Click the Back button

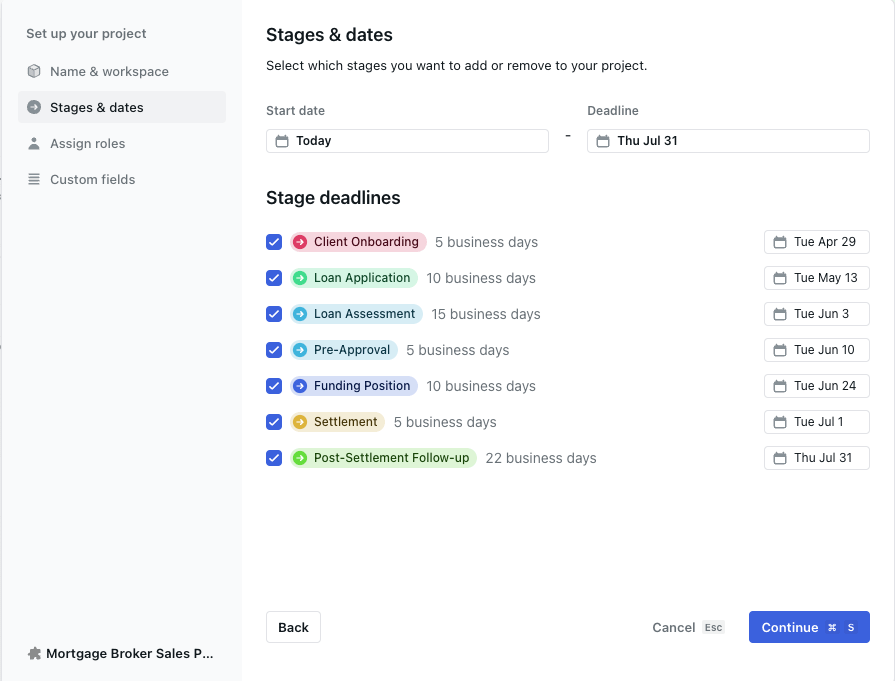pos(293,627)
